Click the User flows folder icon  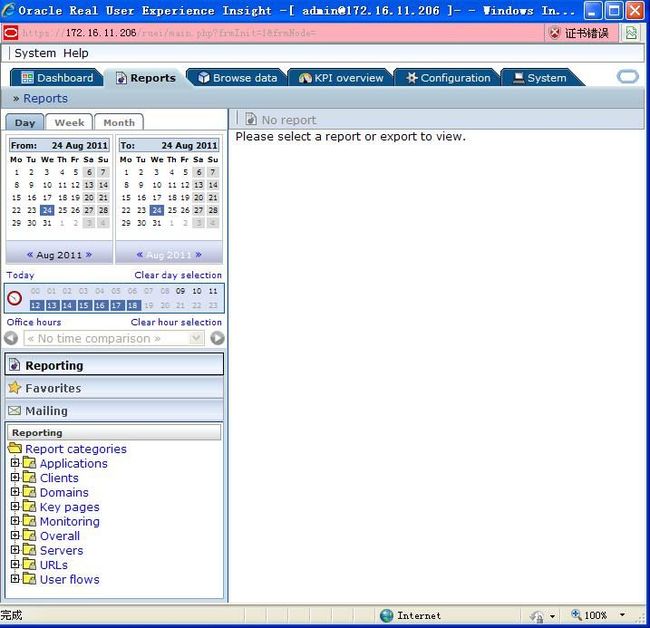click(x=29, y=578)
